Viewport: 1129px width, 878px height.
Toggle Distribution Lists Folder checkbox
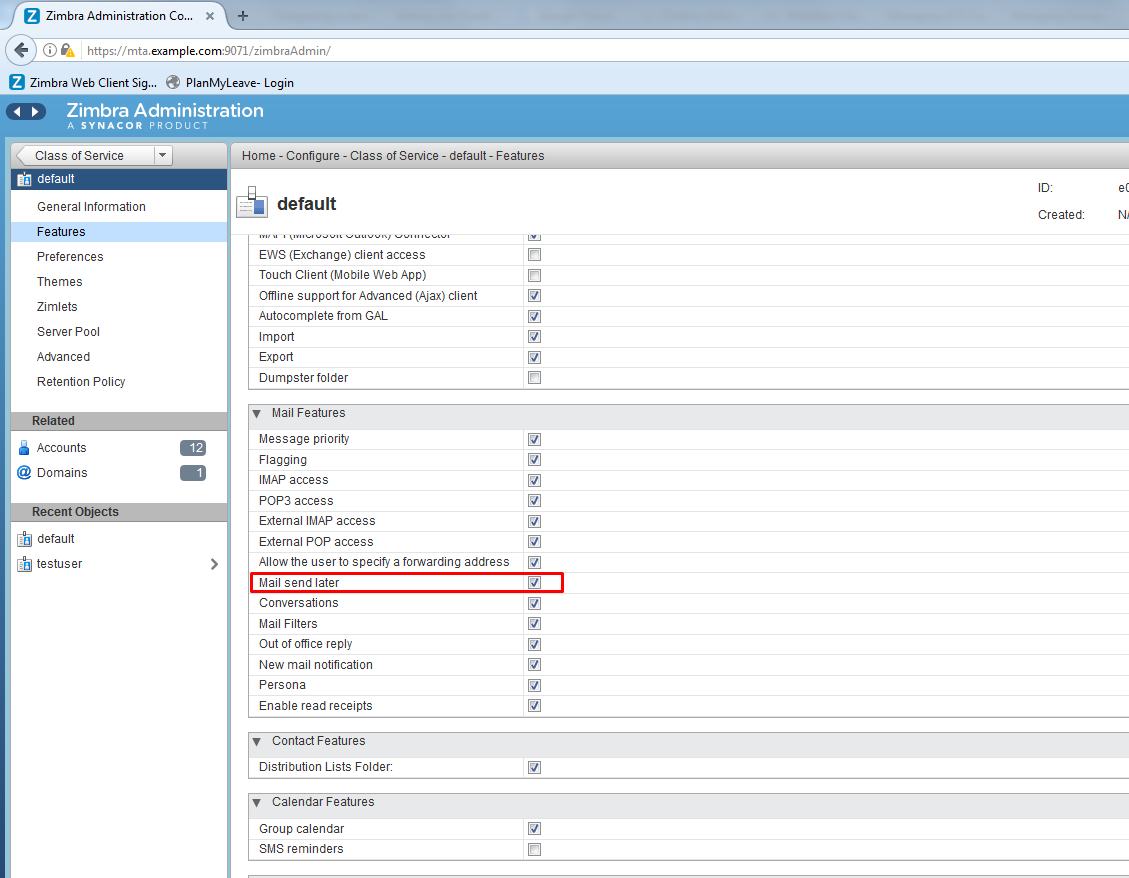[534, 768]
